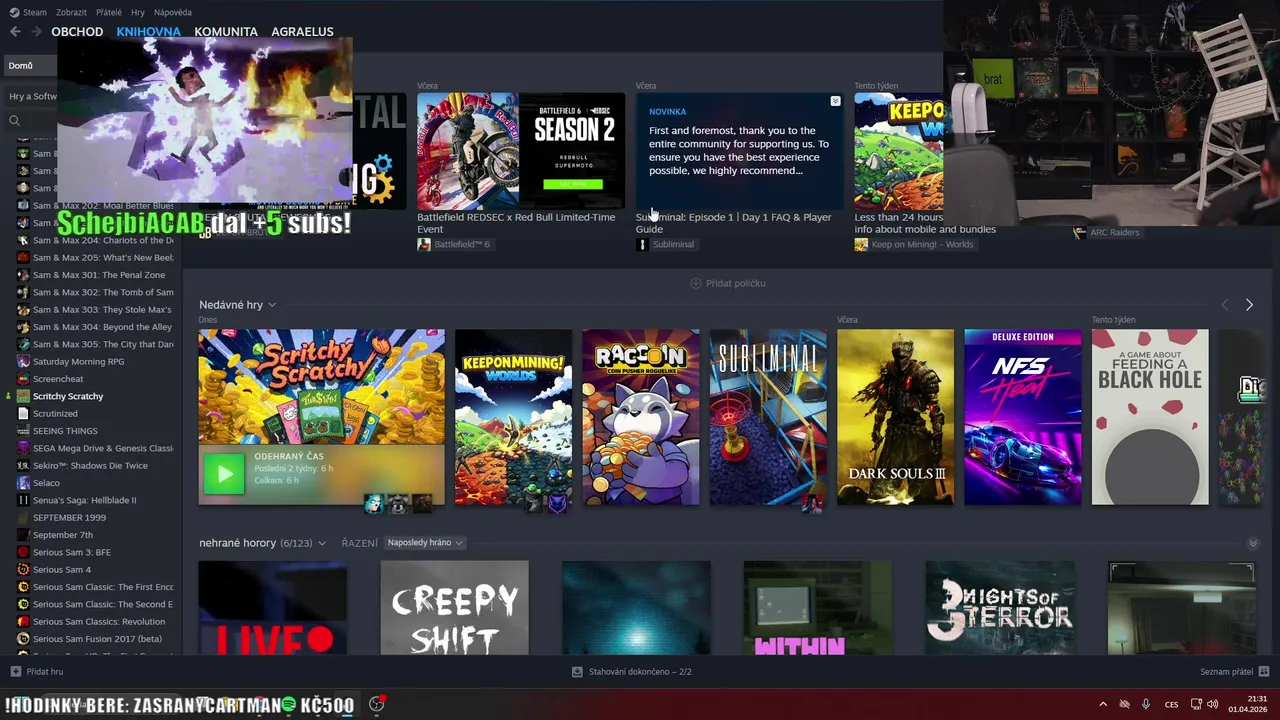Open the Seznam přátel friends icon
The width and height of the screenshot is (1280, 720).
coord(1263,672)
